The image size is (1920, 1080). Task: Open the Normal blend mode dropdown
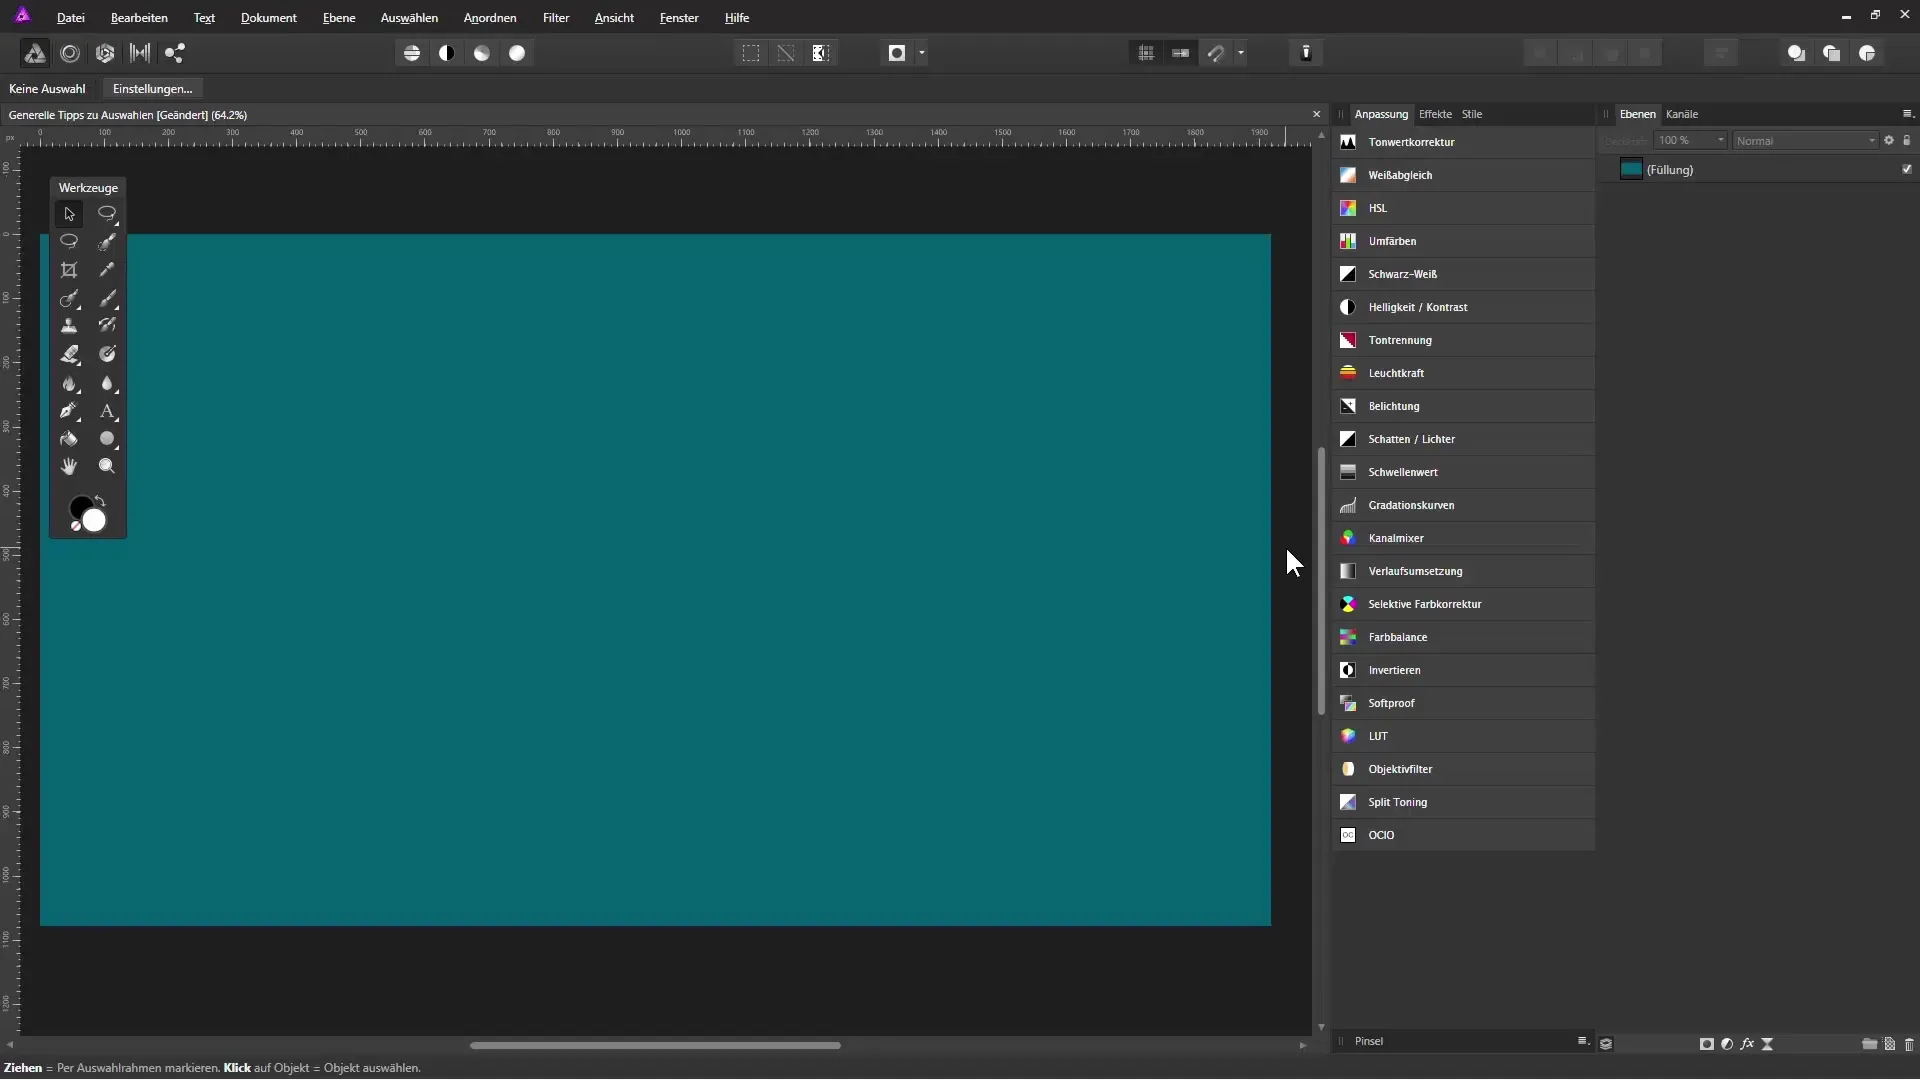pyautogui.click(x=1805, y=140)
